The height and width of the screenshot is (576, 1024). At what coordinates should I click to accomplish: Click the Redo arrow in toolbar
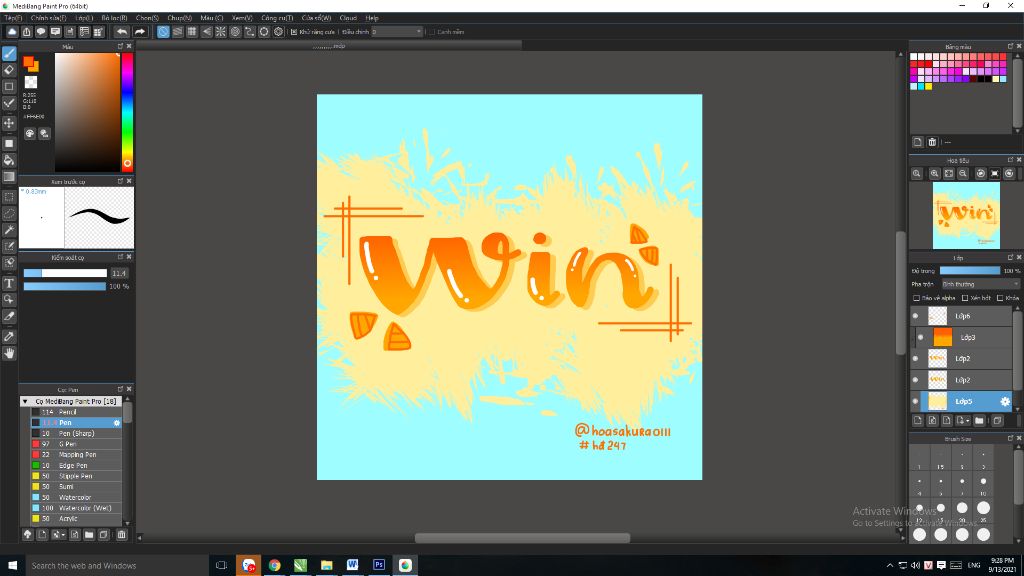coord(140,31)
